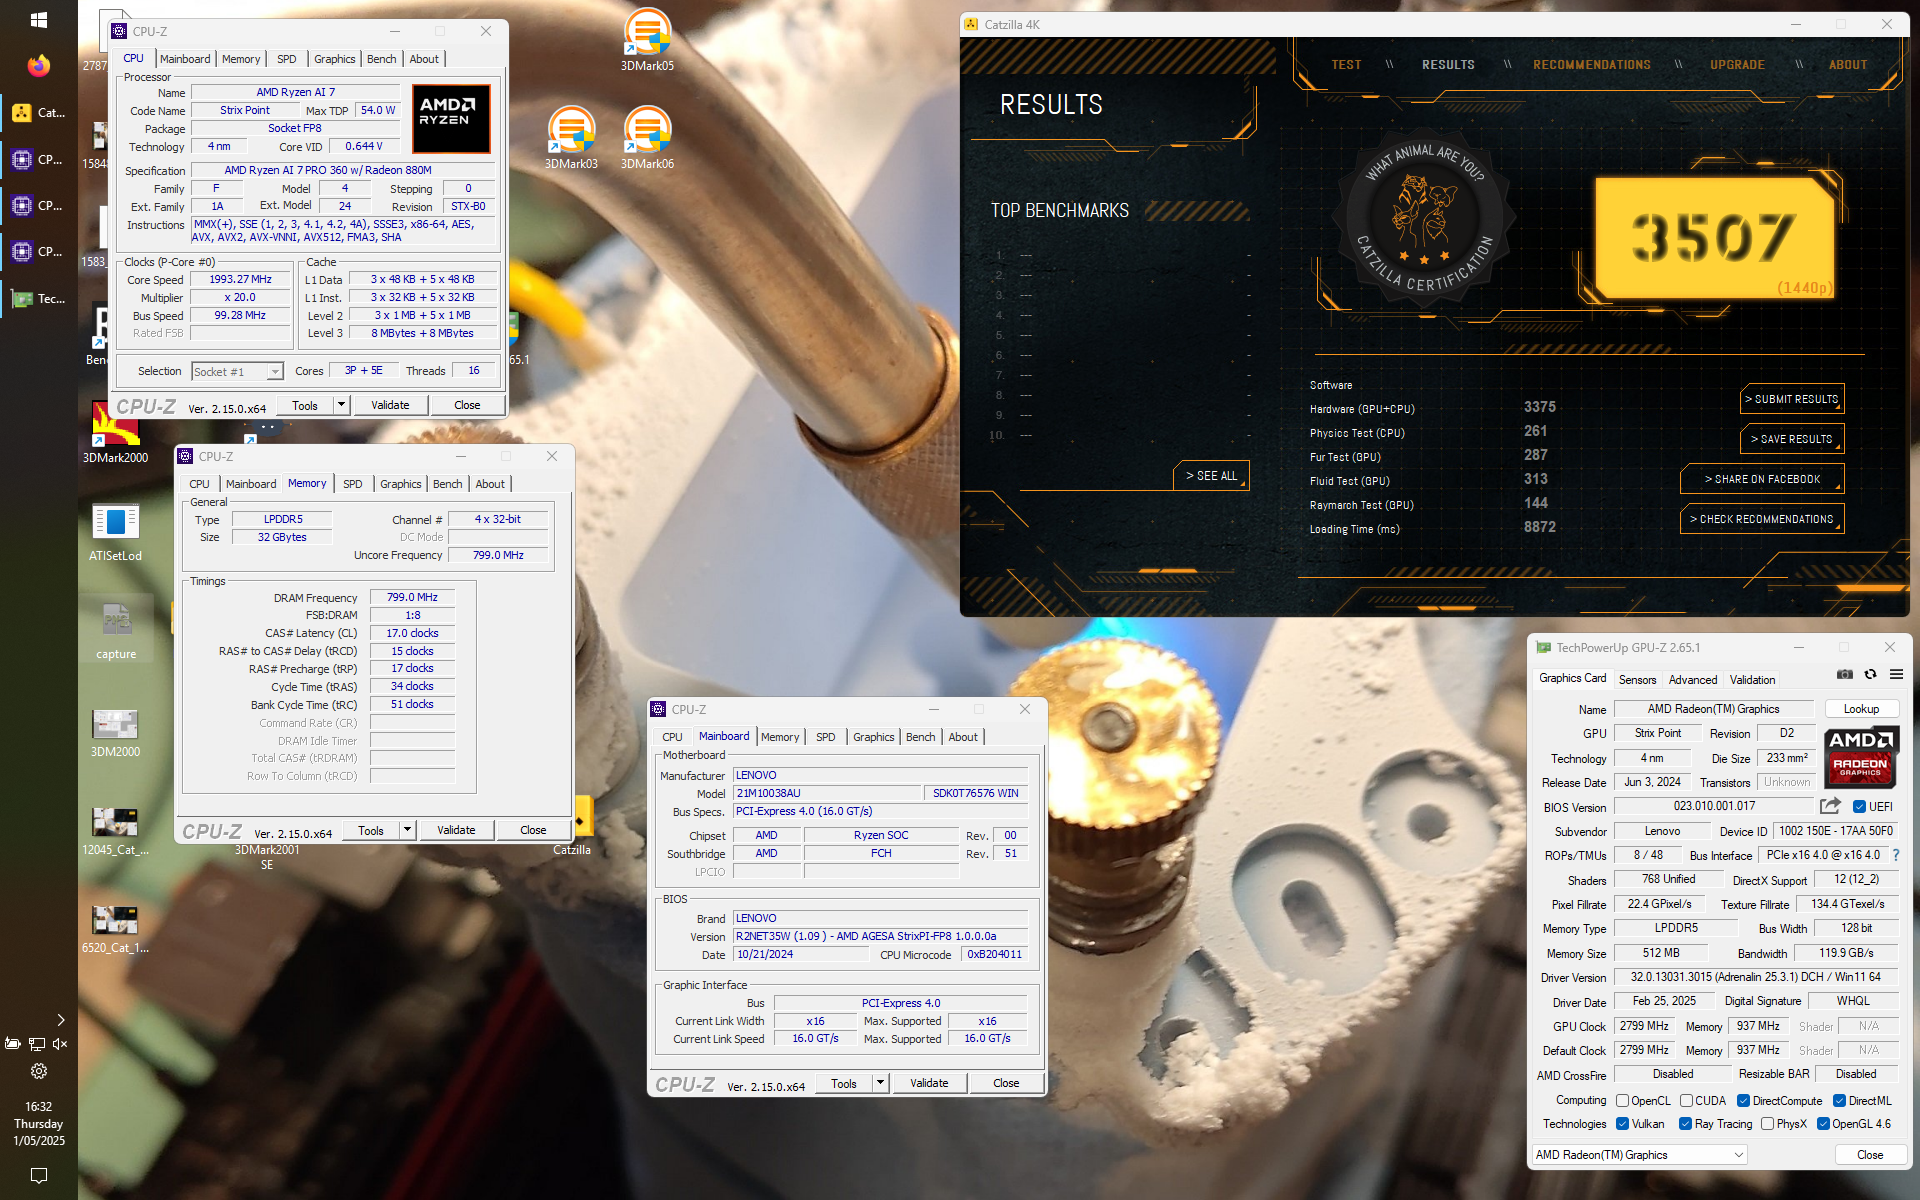The image size is (1920, 1200).
Task: Open Advanced tab in GPU-Z
Action: [1692, 679]
